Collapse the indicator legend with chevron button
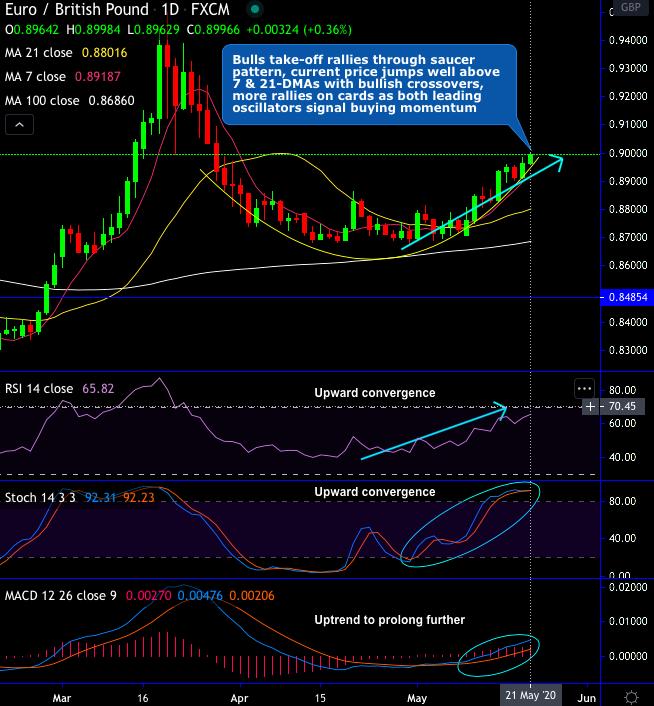The image size is (654, 706). click(x=19, y=125)
